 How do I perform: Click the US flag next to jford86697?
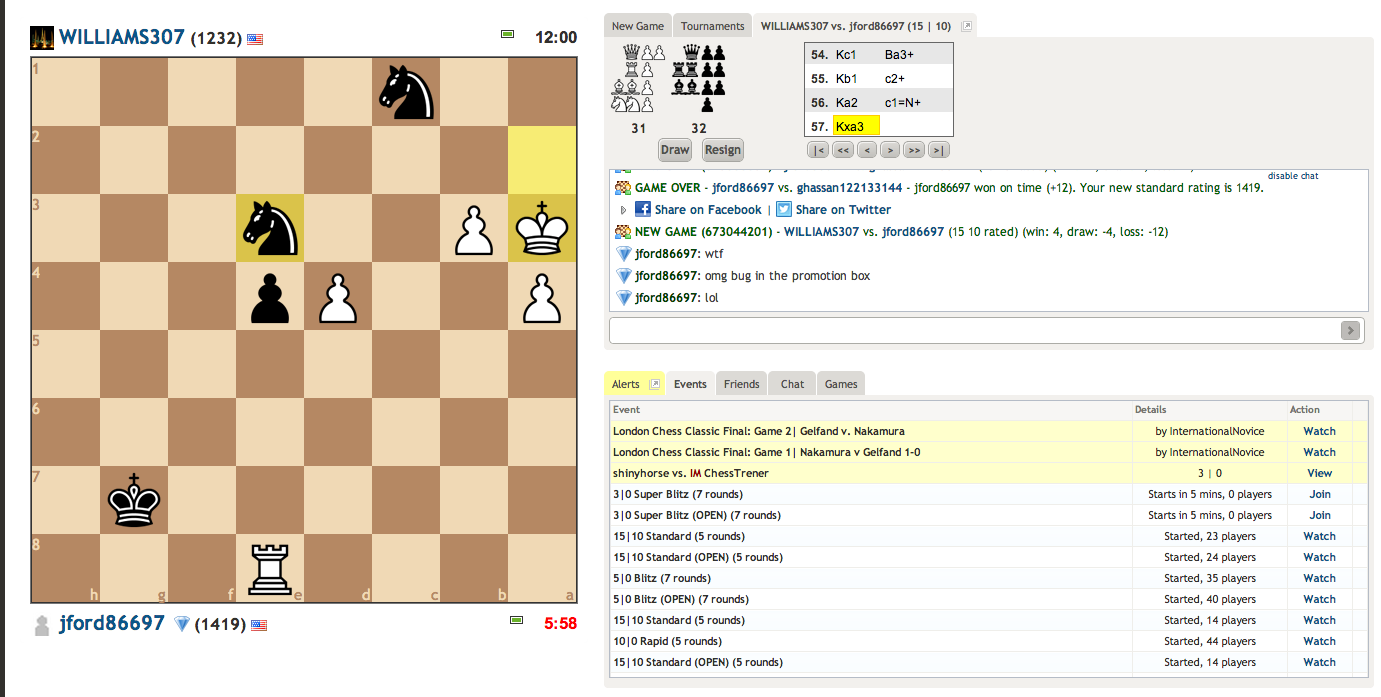[x=259, y=625]
